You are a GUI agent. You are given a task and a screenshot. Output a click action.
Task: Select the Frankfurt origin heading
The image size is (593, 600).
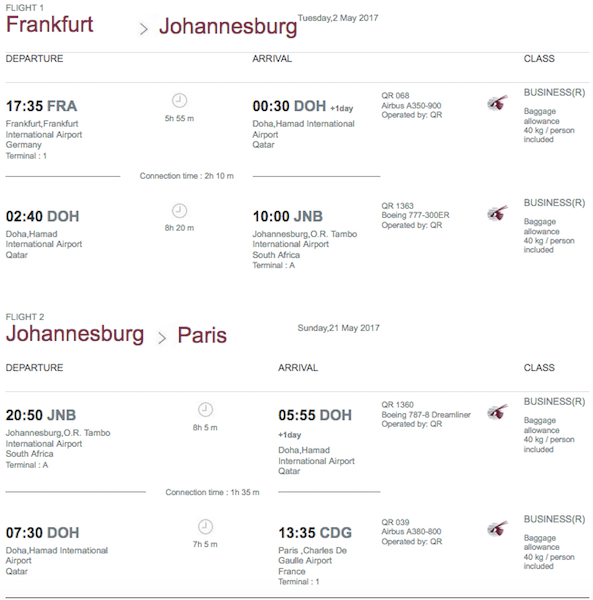tap(49, 24)
